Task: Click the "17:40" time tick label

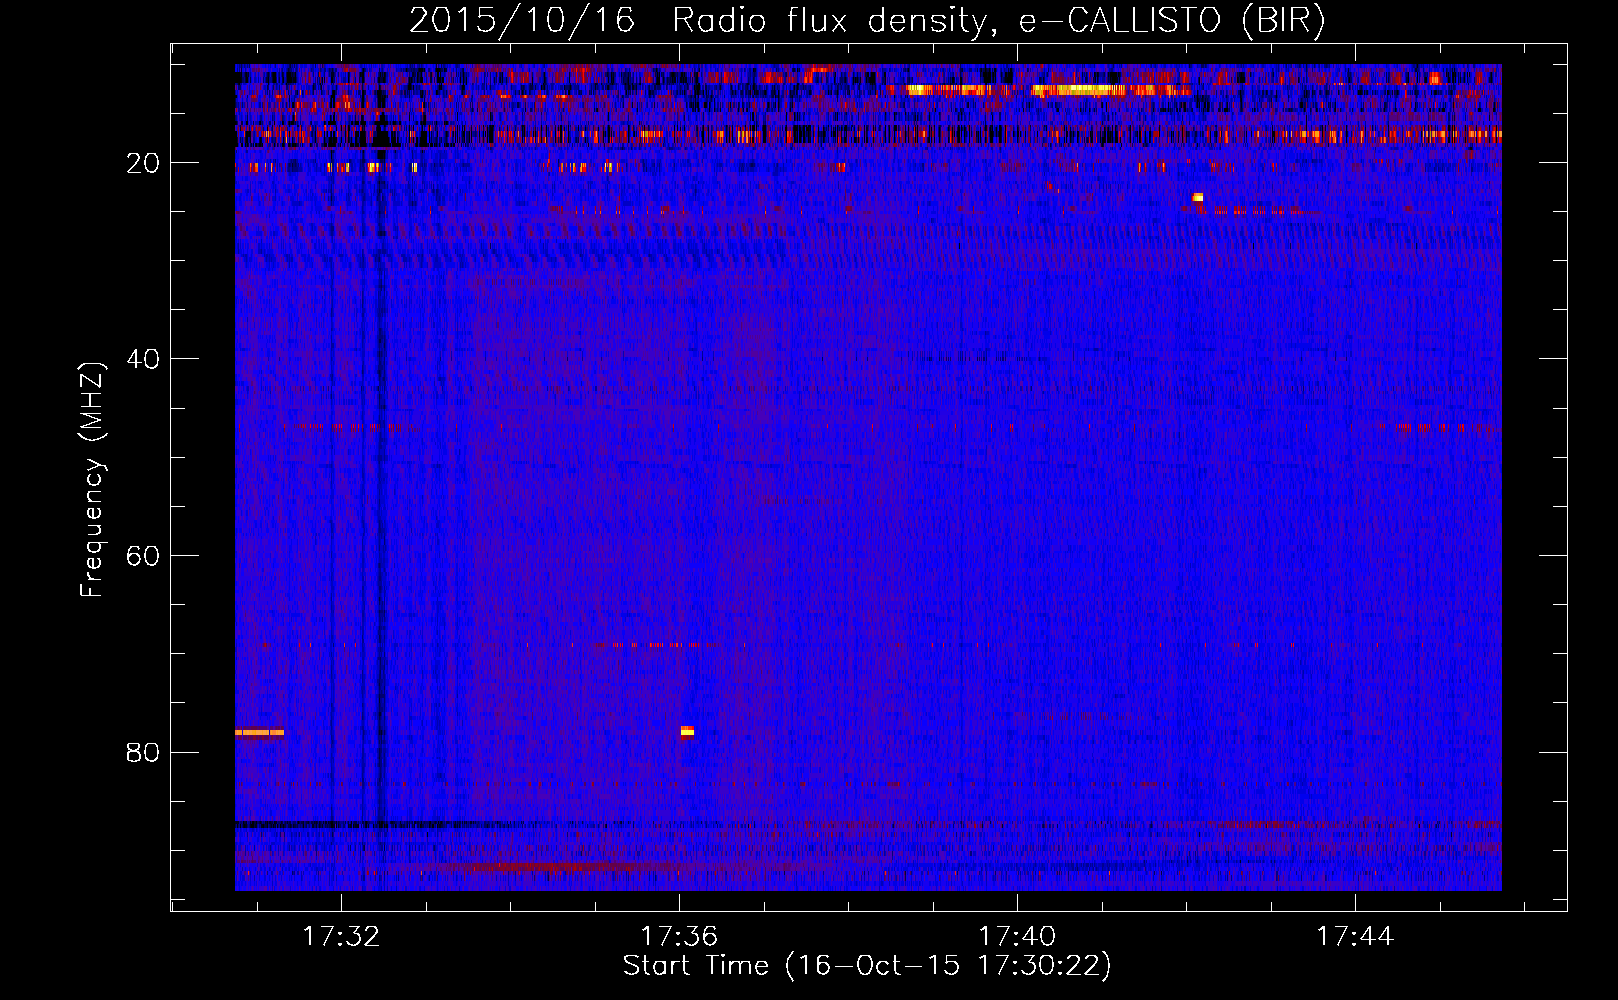Action: [1018, 936]
